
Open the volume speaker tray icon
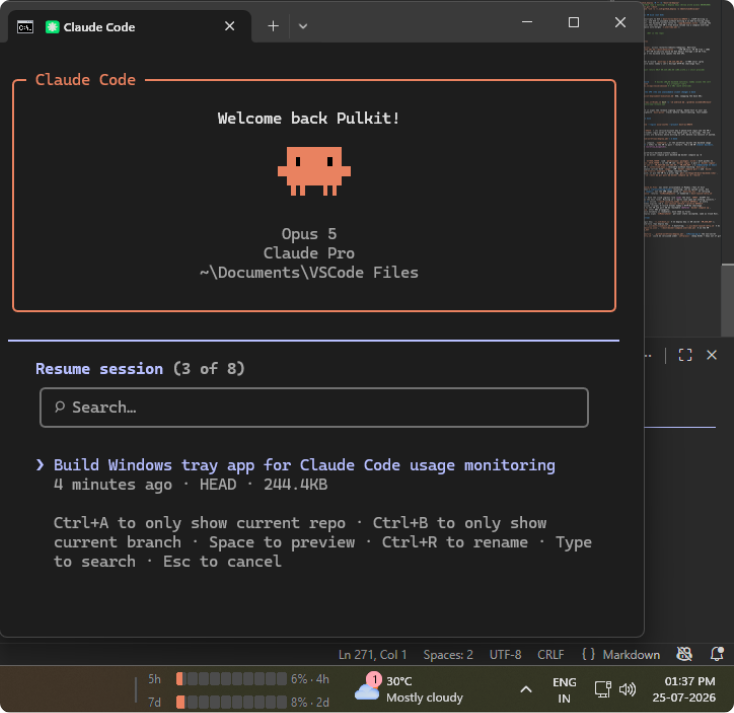(x=627, y=689)
